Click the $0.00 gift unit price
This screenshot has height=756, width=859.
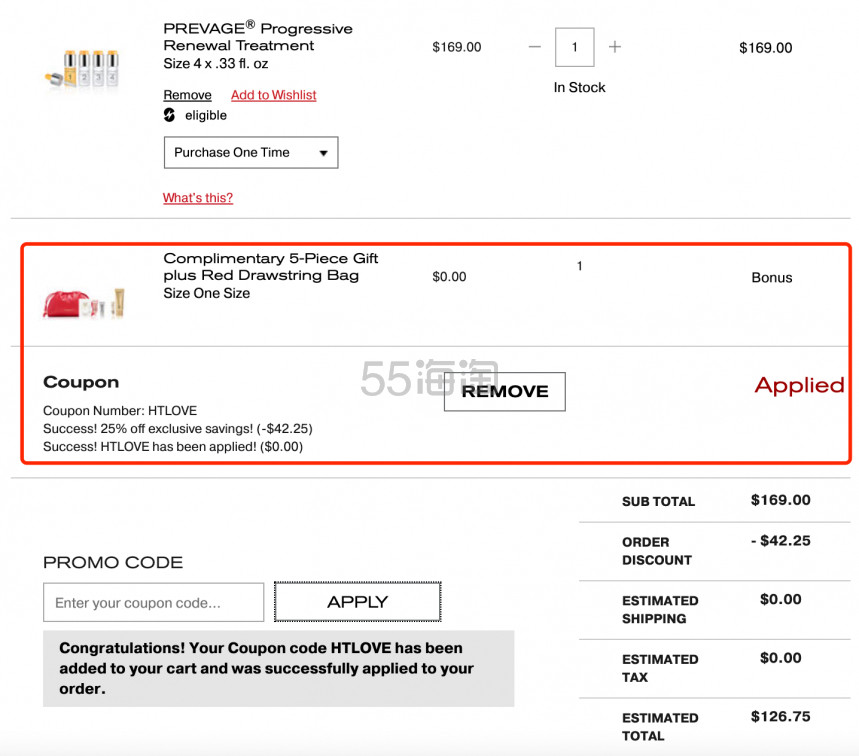[x=449, y=277]
